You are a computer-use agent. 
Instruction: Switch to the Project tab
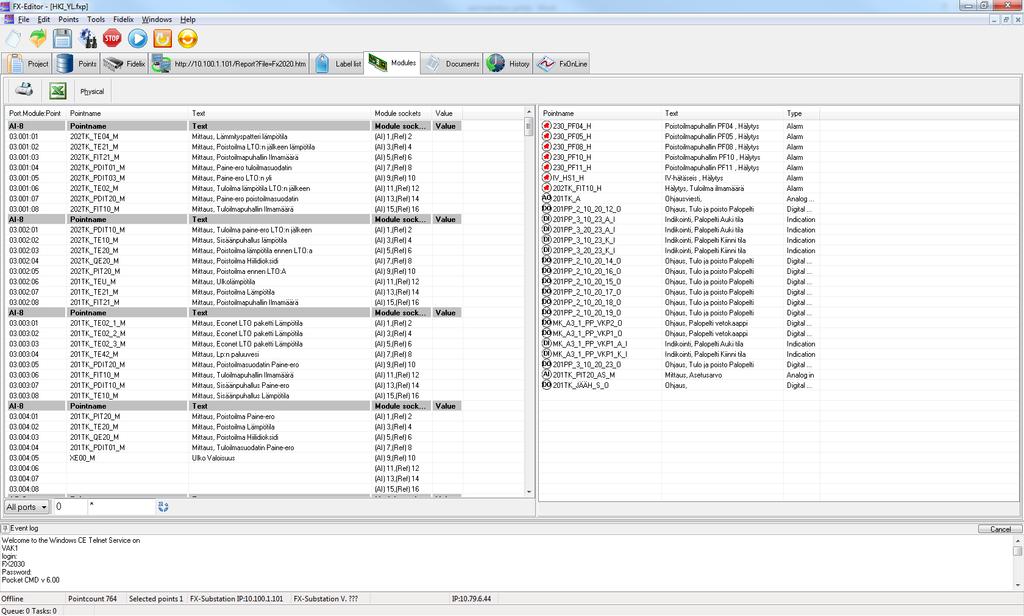[x=27, y=64]
